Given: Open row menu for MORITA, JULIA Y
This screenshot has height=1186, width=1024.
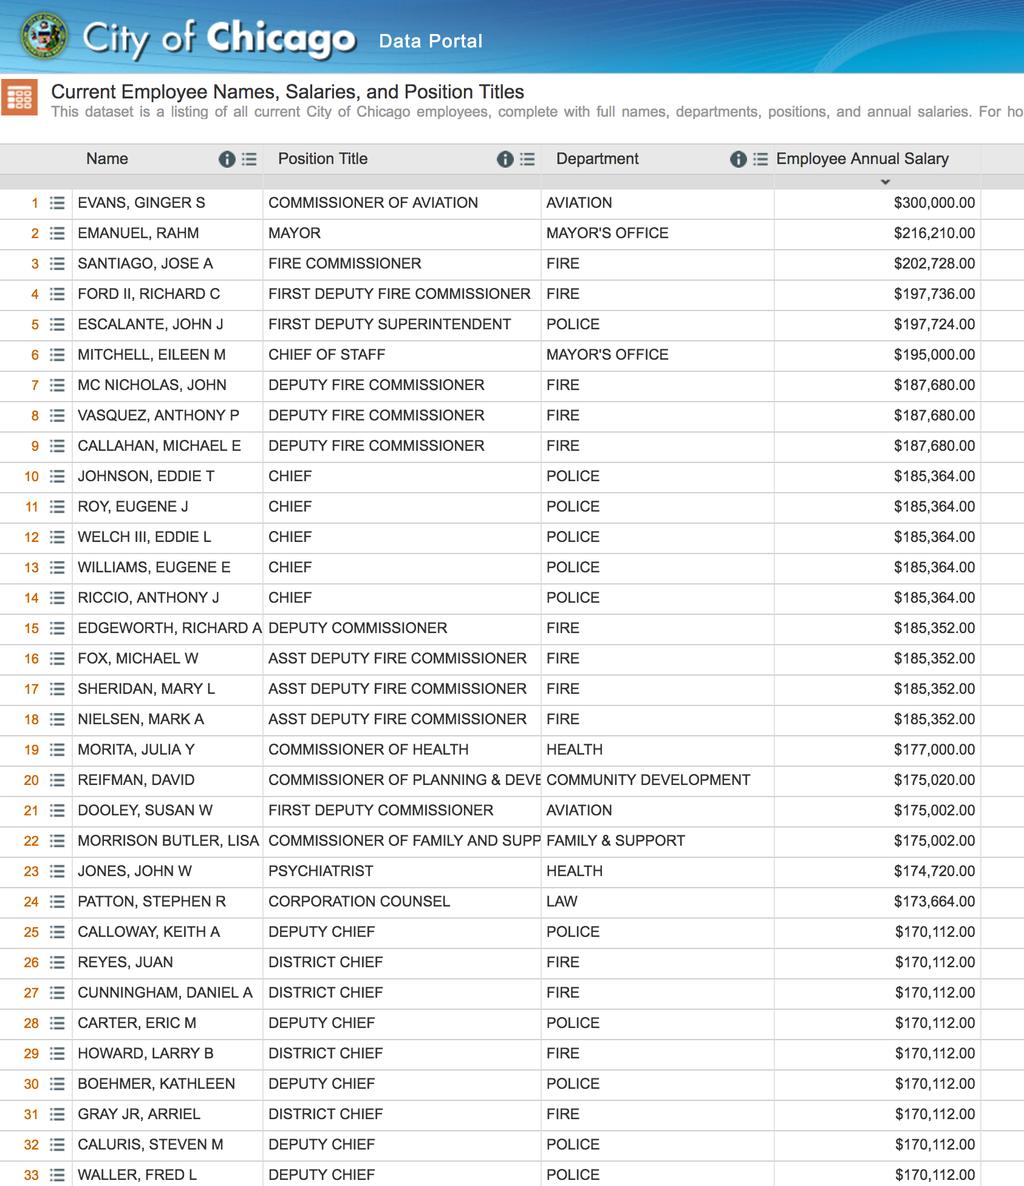Looking at the screenshot, I should pyautogui.click(x=57, y=750).
